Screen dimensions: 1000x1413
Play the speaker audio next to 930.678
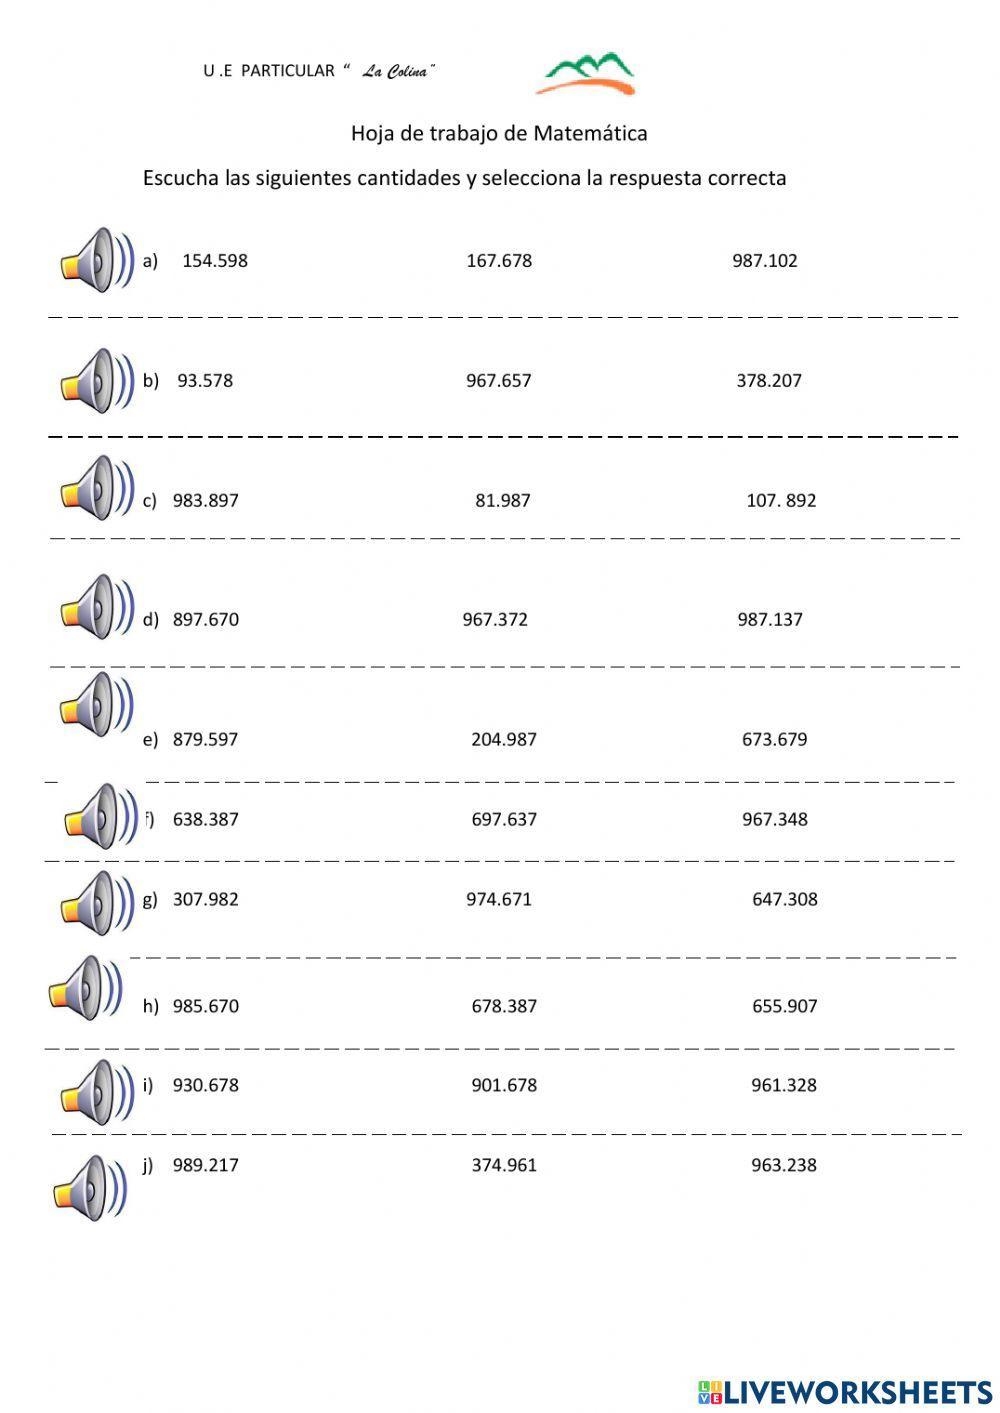point(97,1092)
